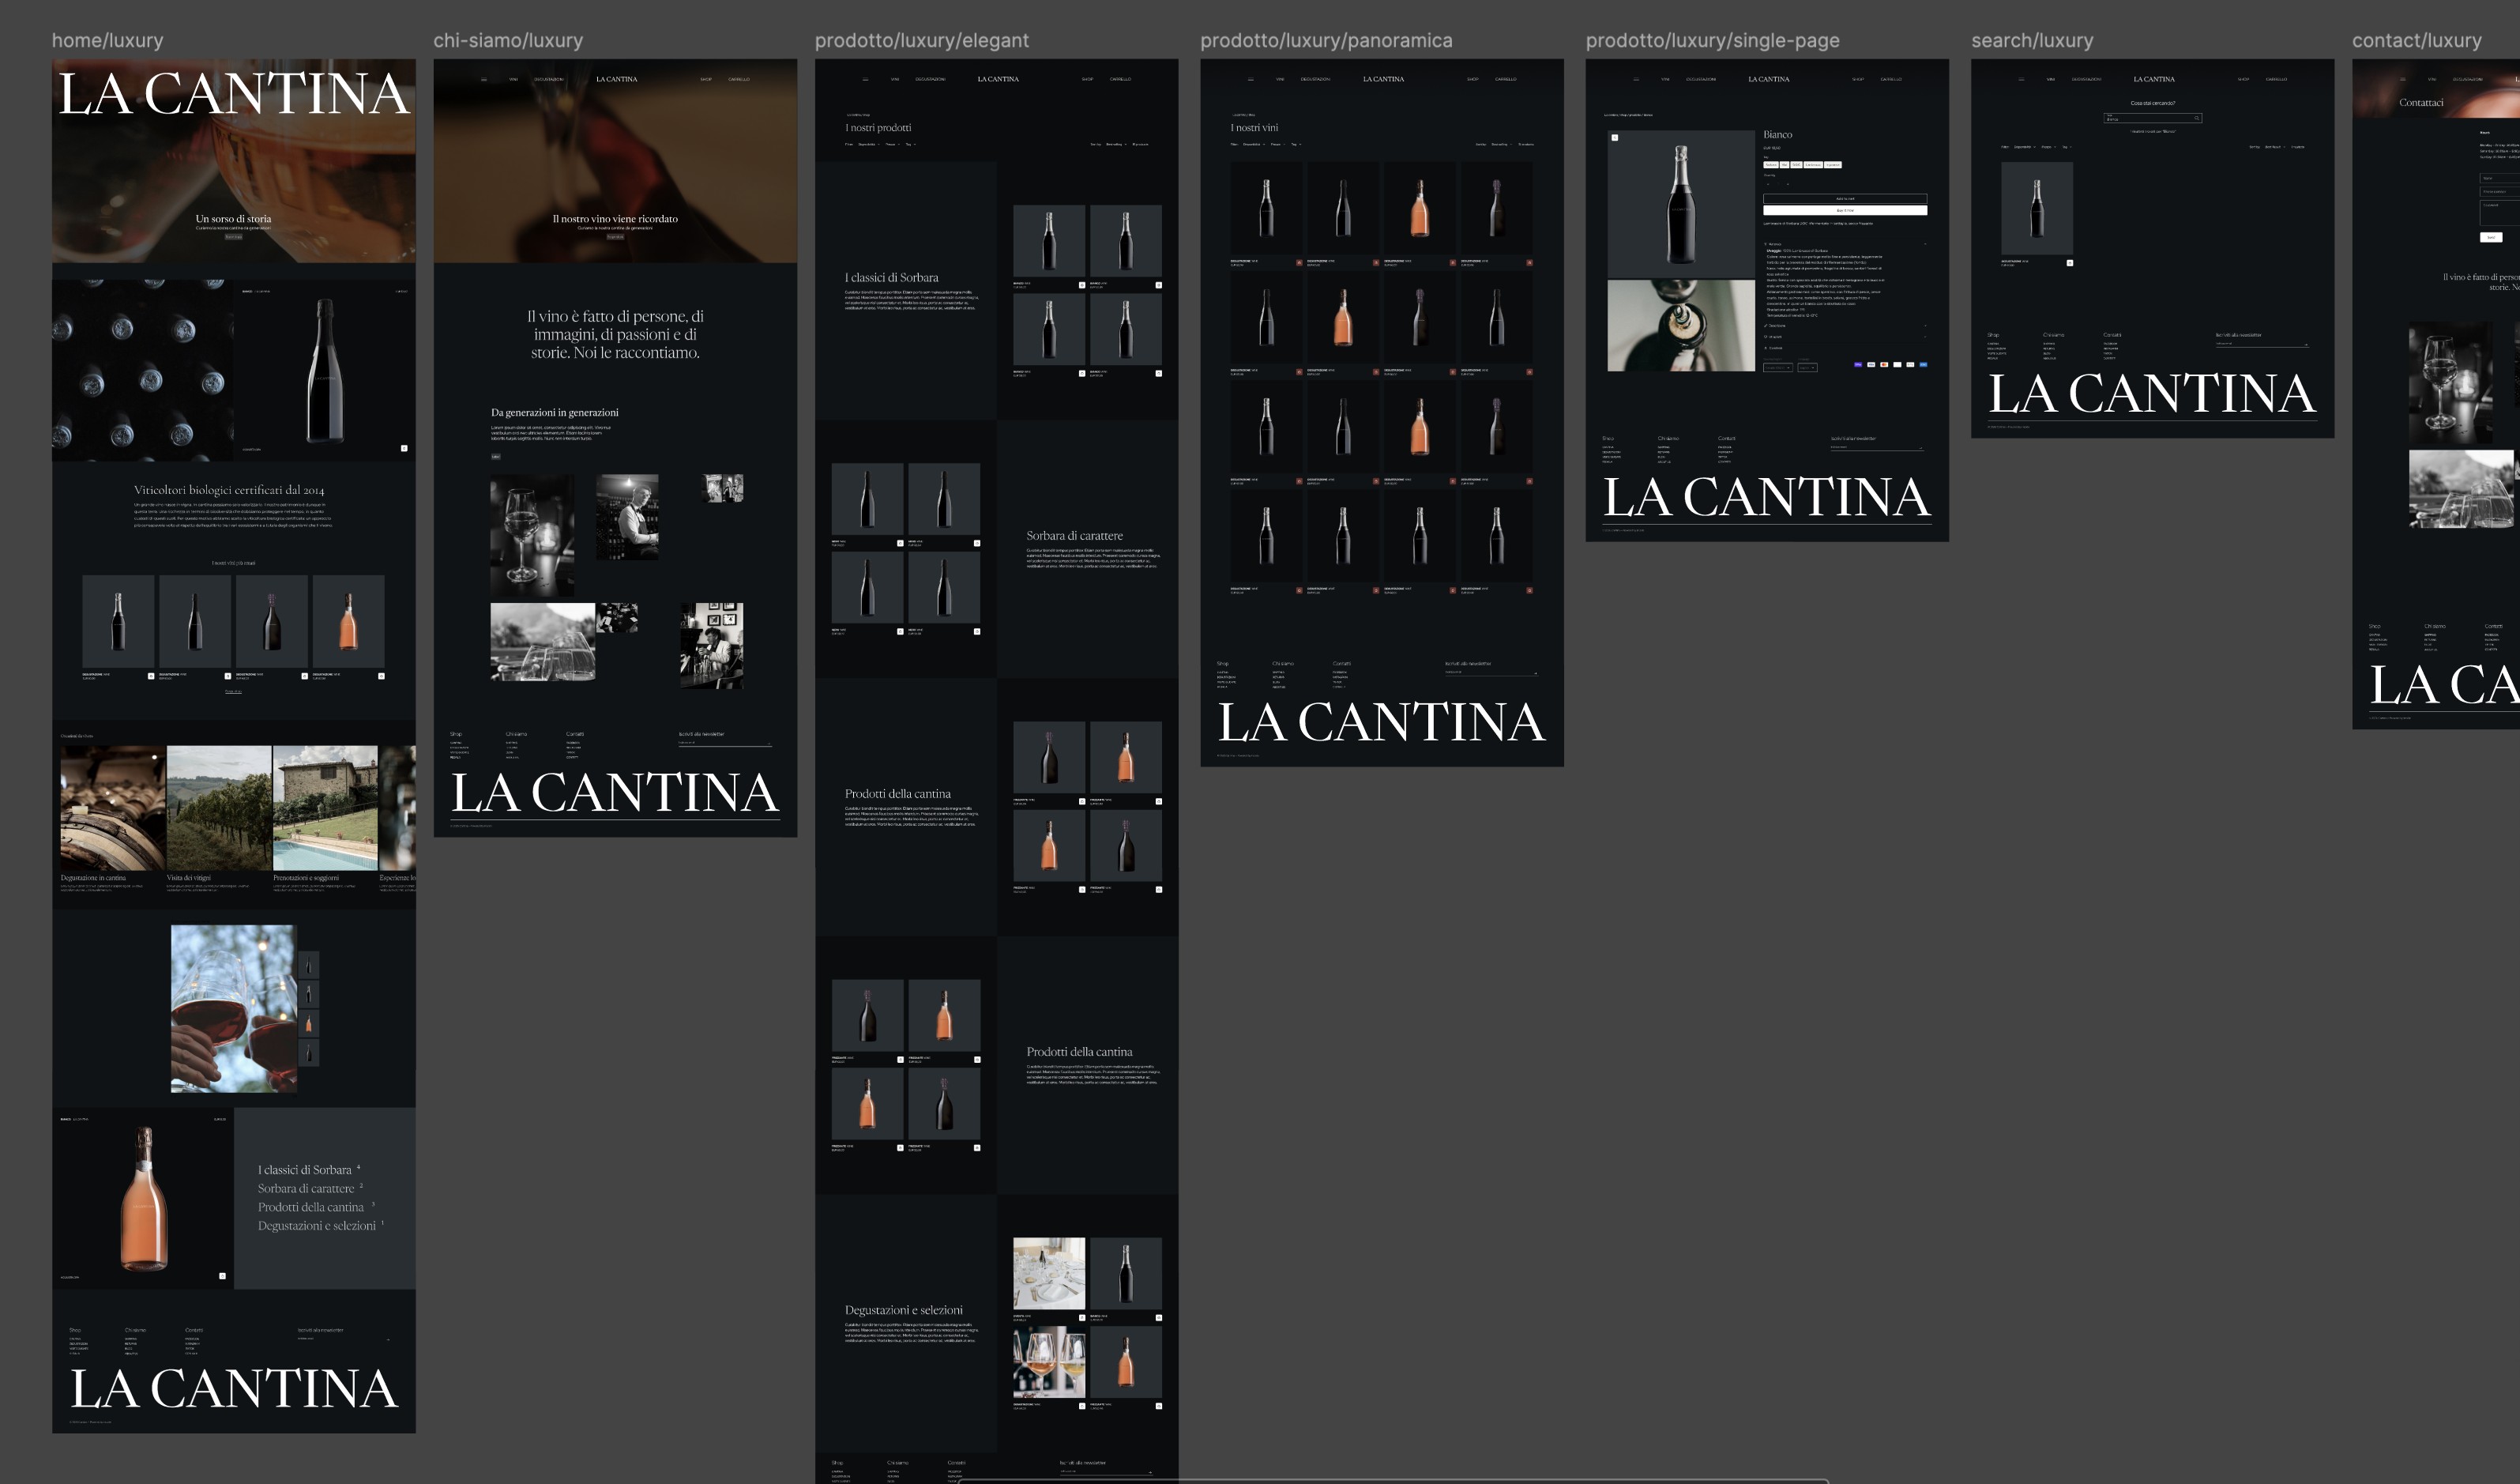This screenshot has width=2520, height=1484.
Task: Click cart icon on large black bottle in home
Action: (x=404, y=448)
